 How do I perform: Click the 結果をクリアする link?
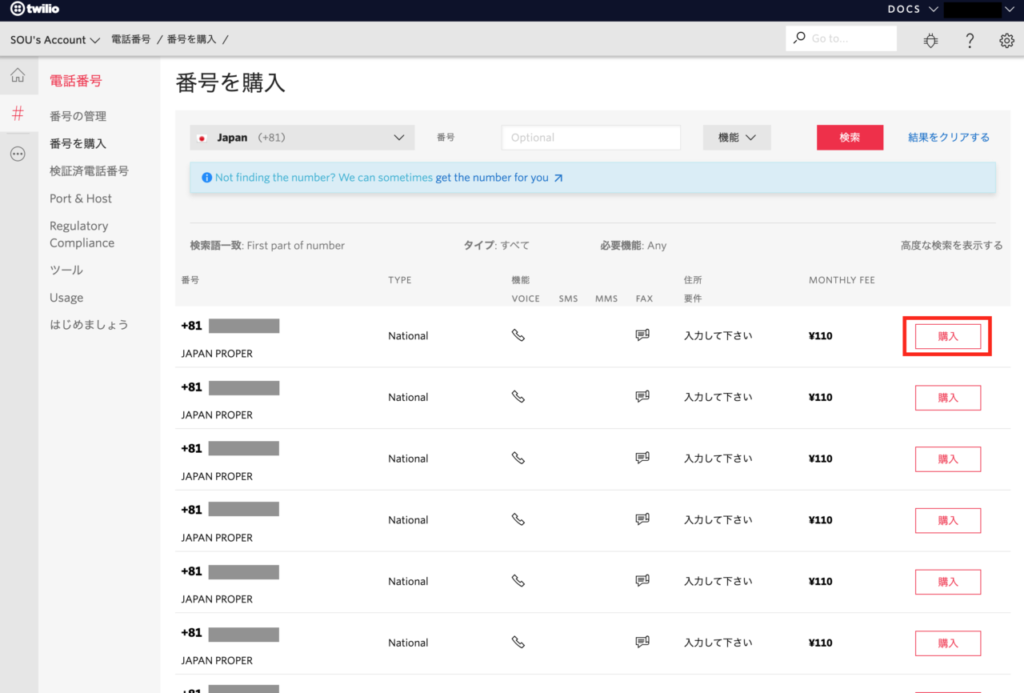tap(948, 138)
